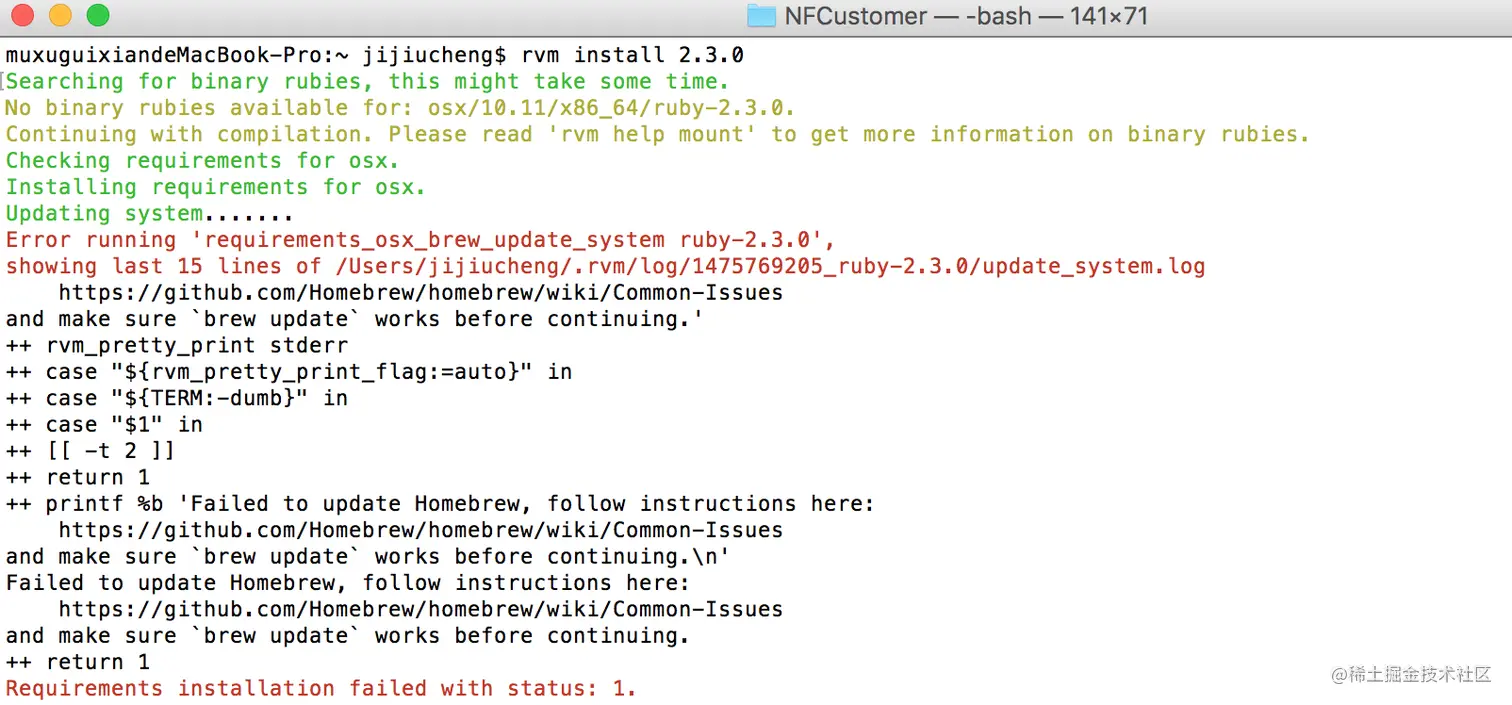Click the 'Error running' red line

point(420,239)
